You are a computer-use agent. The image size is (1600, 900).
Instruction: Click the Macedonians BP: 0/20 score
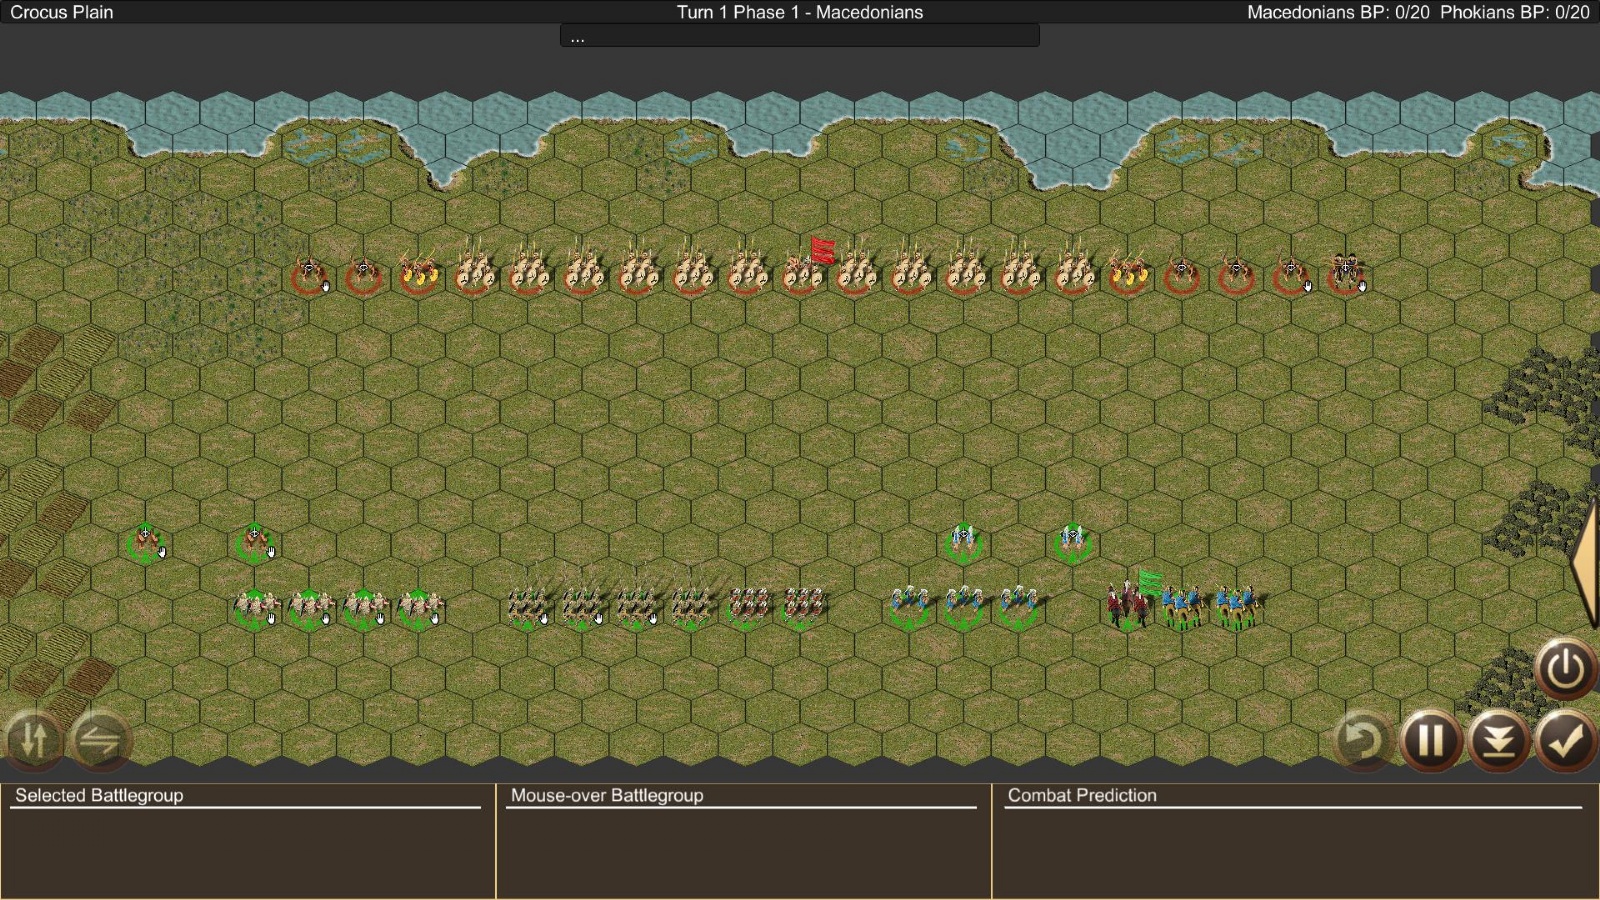pos(1338,12)
